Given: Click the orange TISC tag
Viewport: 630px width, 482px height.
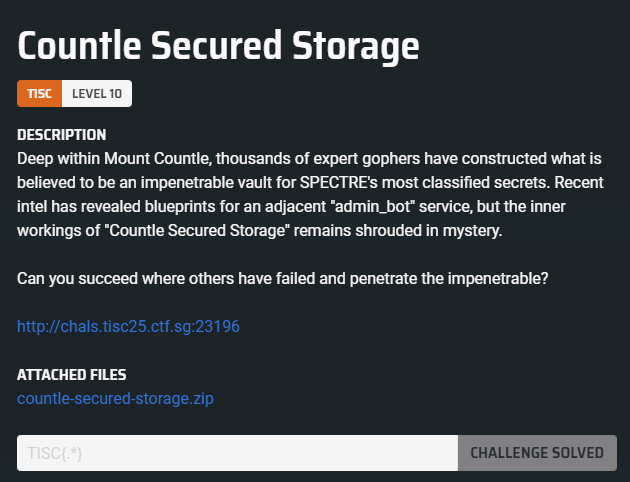Looking at the screenshot, I should 39,94.
